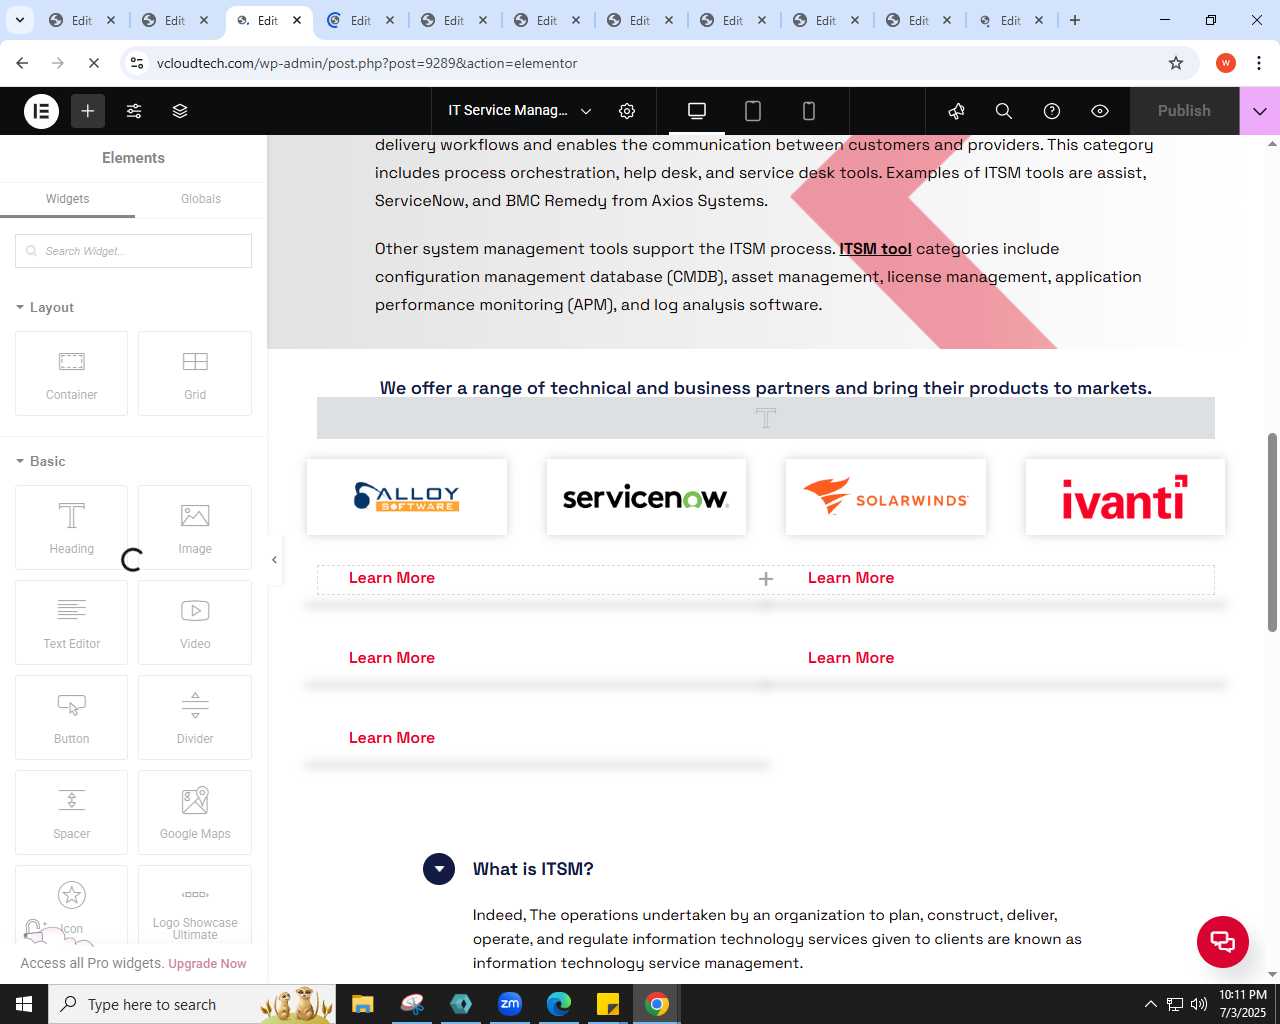
Task: Expand the Publish save options arrow
Action: [1260, 111]
